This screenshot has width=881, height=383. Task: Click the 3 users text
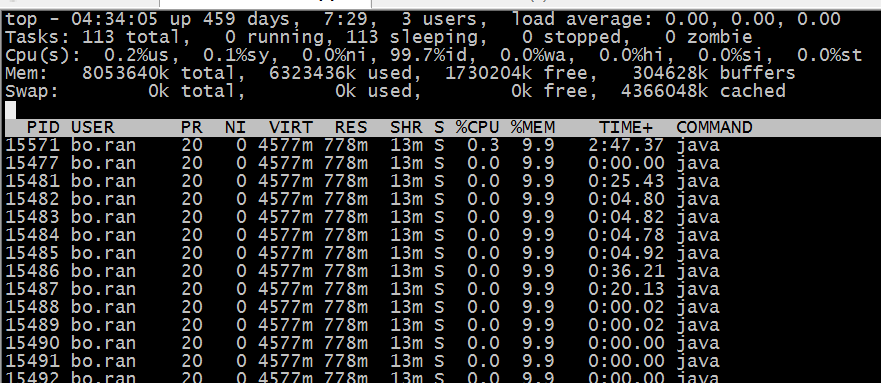(x=439, y=20)
